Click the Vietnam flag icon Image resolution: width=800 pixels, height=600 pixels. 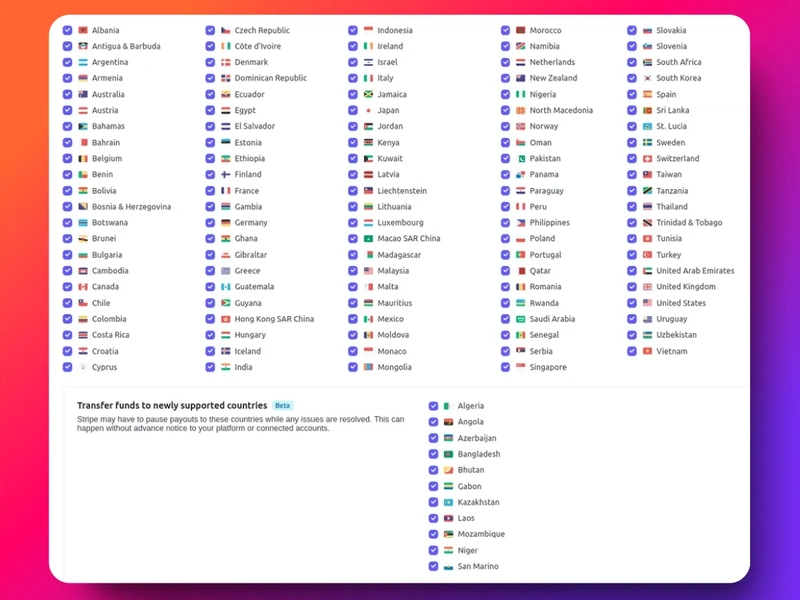(x=647, y=351)
